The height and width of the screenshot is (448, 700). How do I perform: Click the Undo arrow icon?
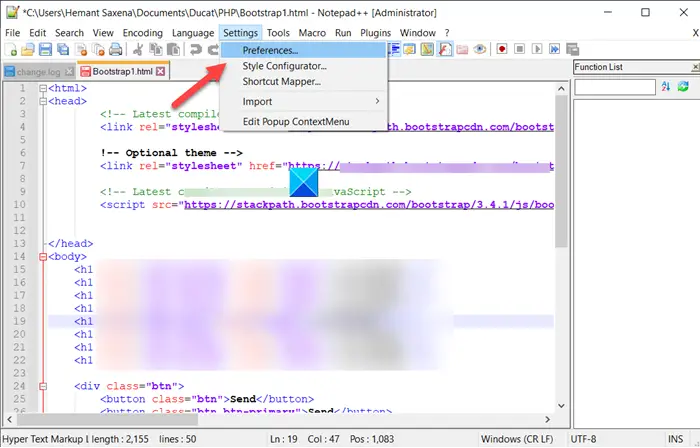click(x=196, y=49)
